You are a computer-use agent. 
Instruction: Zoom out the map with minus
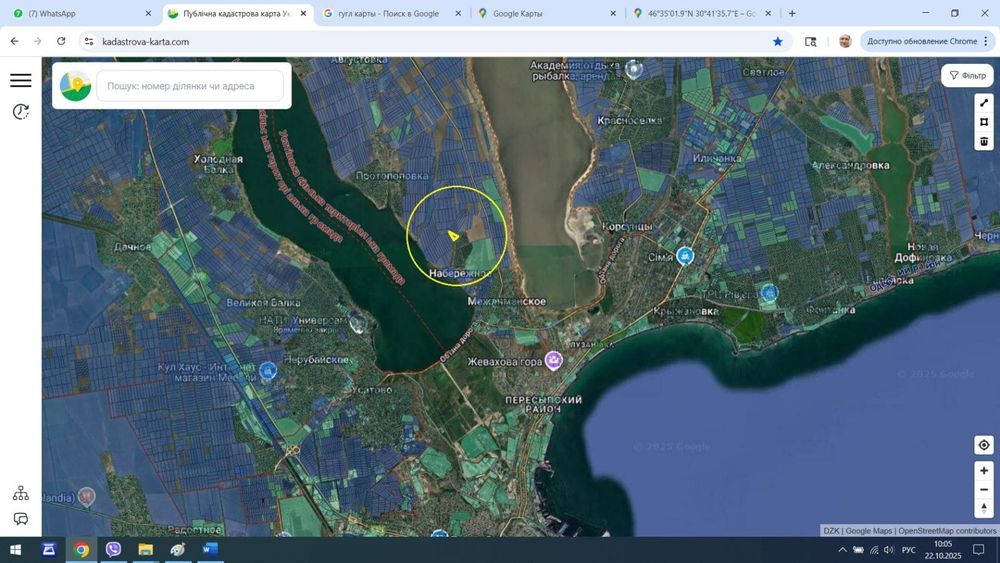coord(983,490)
